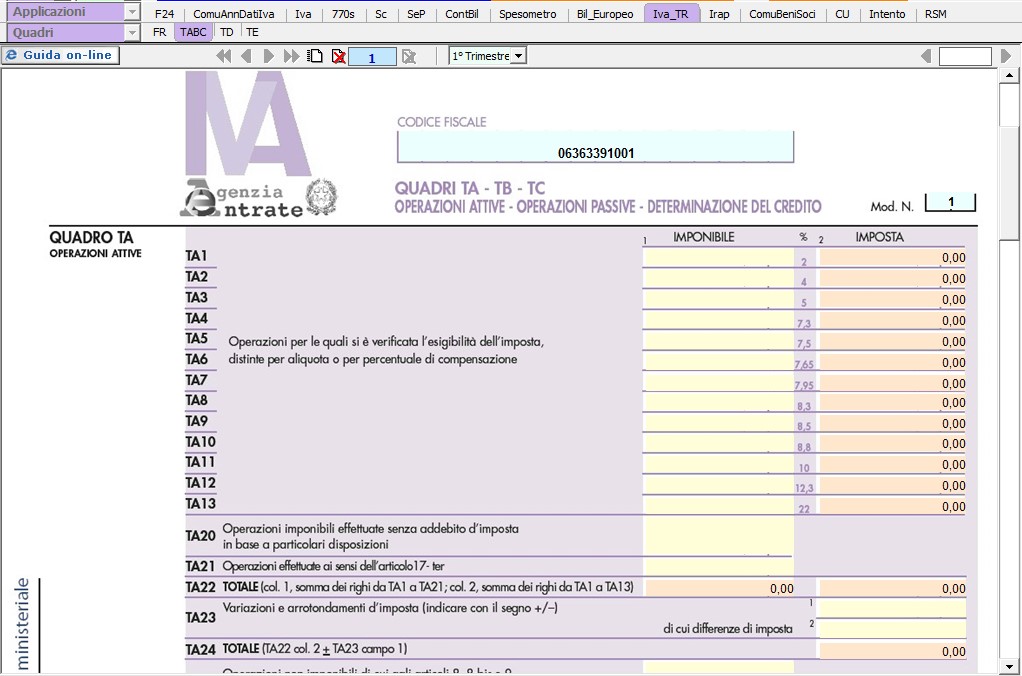Click right arrow beside the top-right empty box
The height and width of the screenshot is (676, 1022).
1006,56
